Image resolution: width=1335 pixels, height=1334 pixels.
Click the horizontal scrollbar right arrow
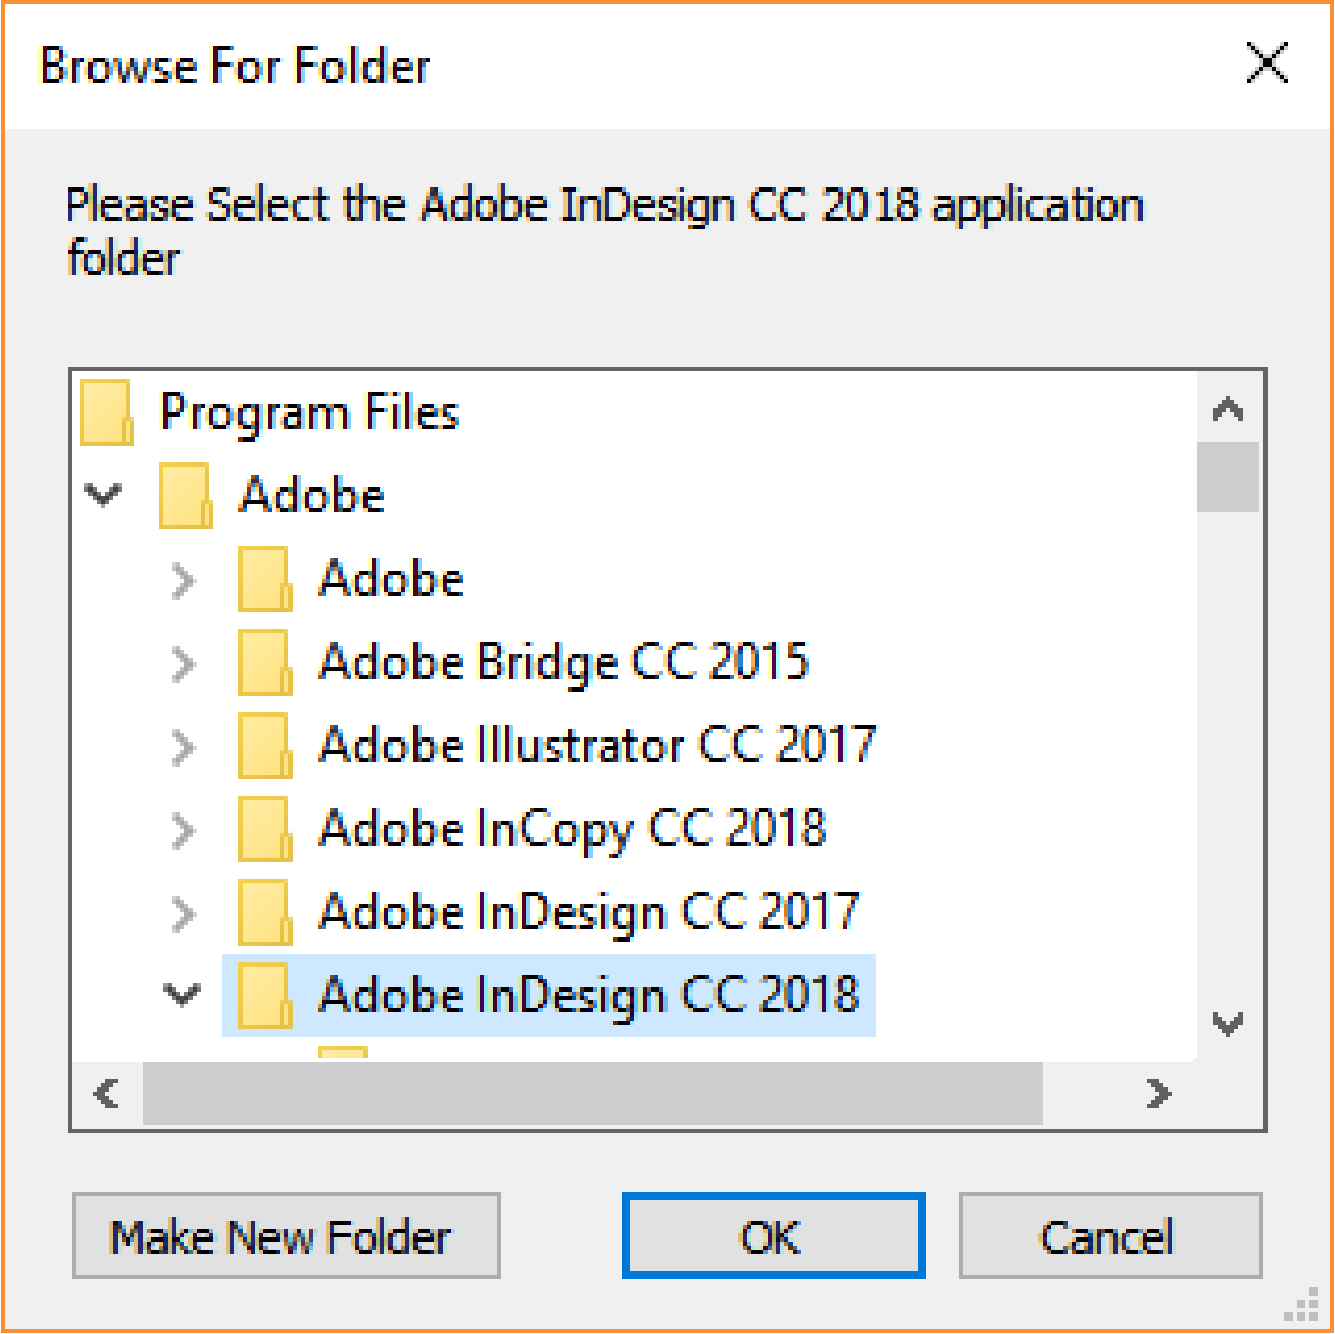coord(1159,1093)
